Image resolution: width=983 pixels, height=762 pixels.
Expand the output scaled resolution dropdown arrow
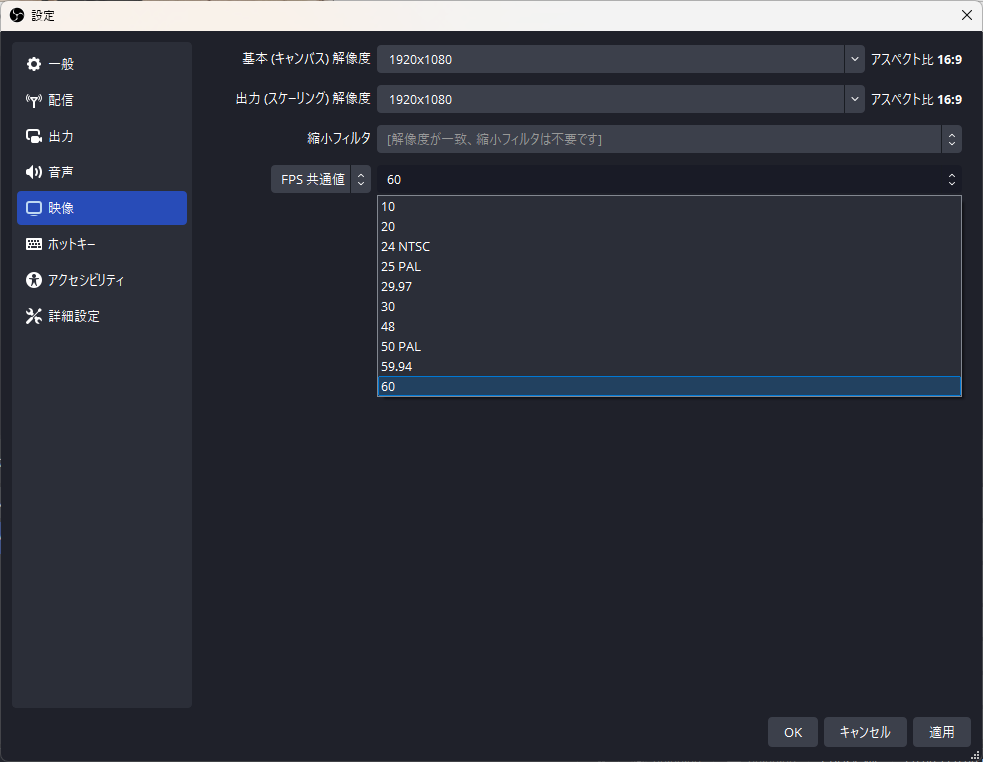[854, 99]
